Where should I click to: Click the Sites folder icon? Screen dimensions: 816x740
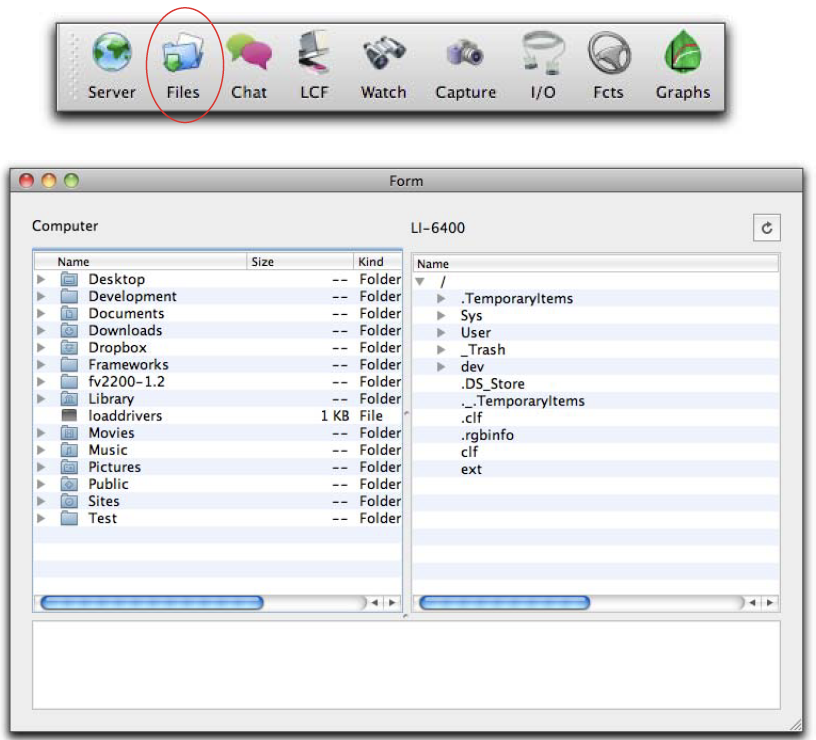69,502
